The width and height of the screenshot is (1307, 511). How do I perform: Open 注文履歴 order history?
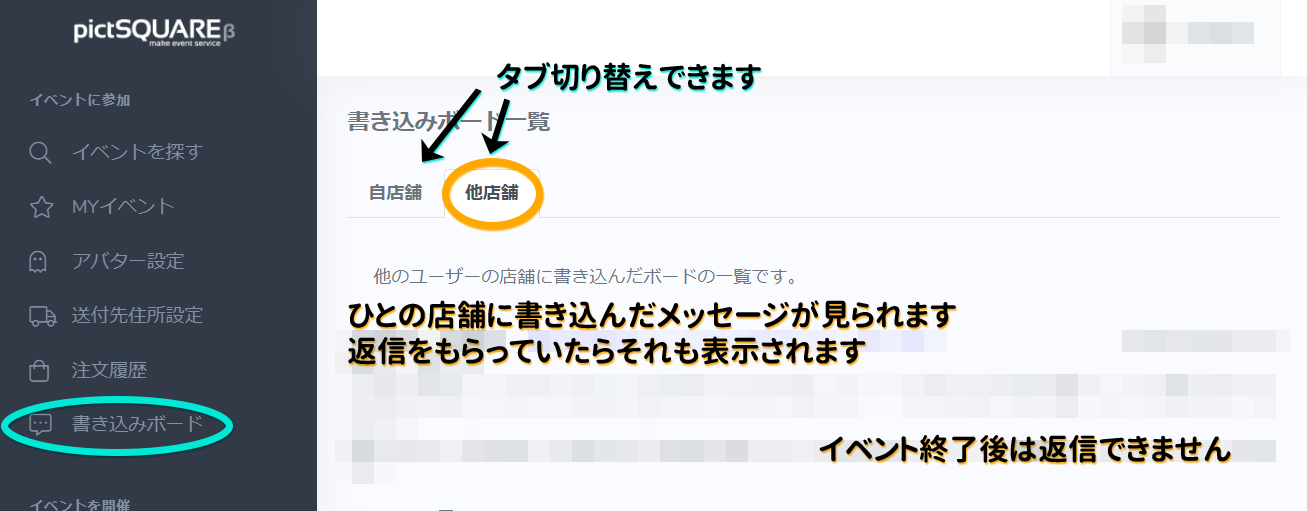point(109,370)
